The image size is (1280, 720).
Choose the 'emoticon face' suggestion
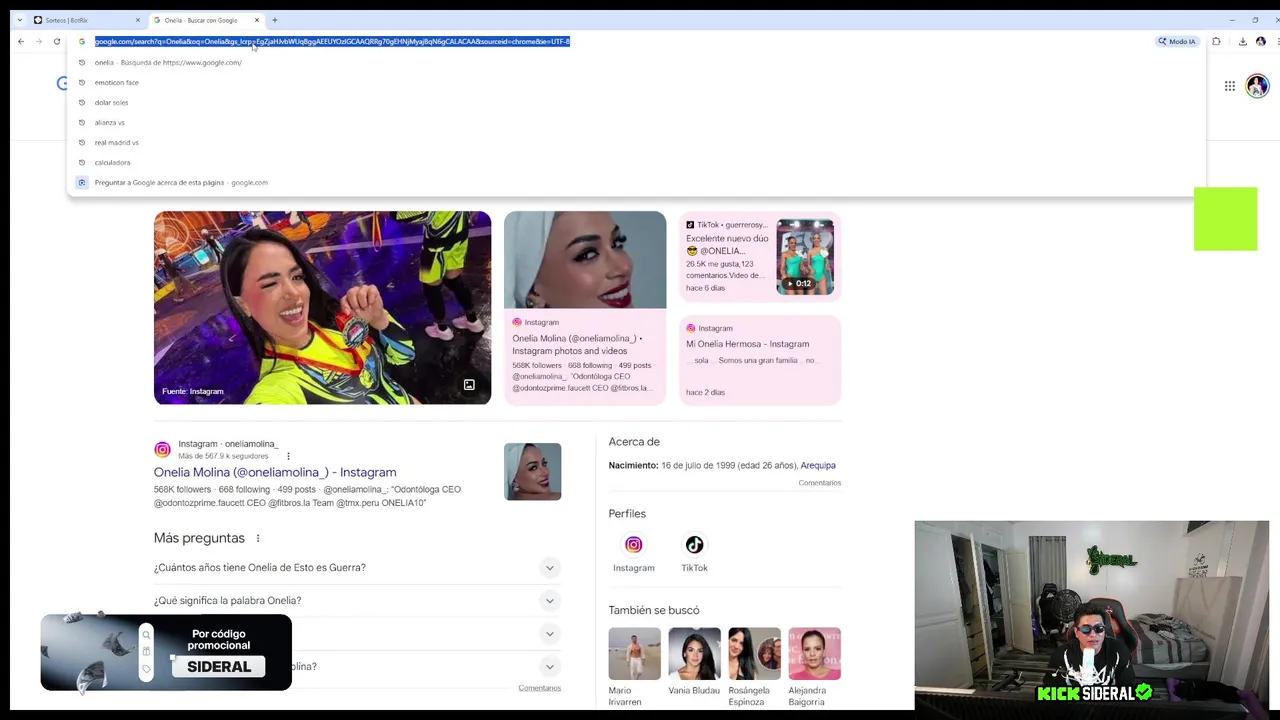pyautogui.click(x=636, y=82)
